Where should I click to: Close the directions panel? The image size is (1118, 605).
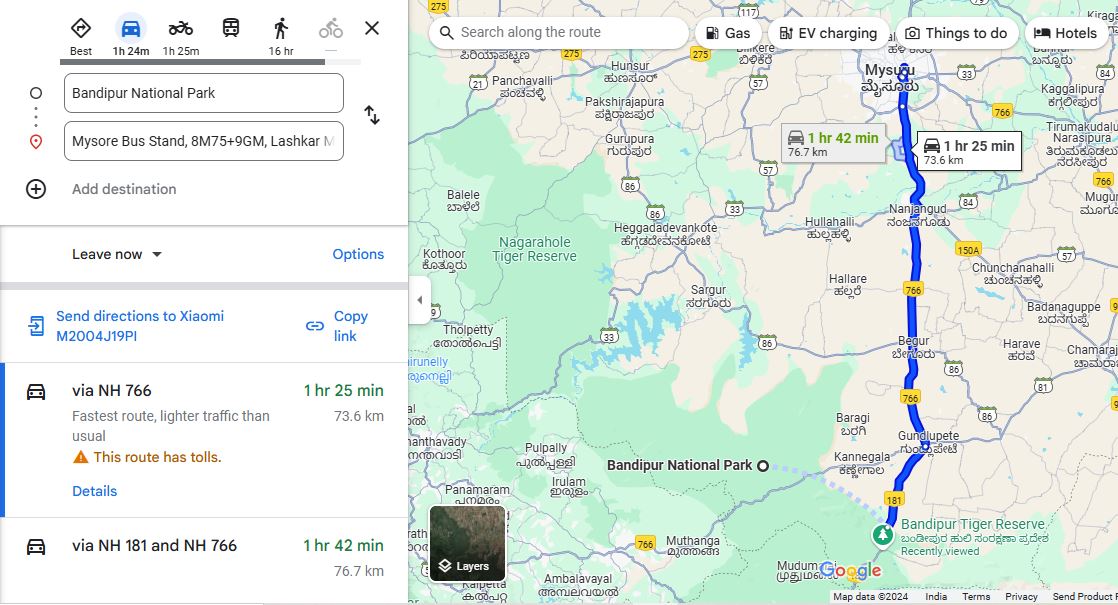371,29
